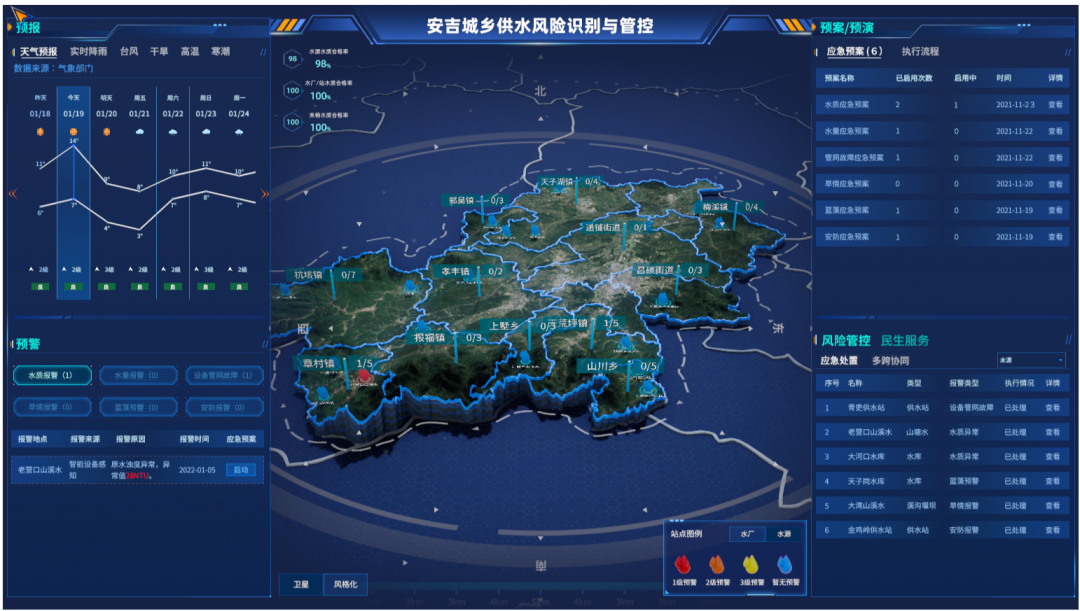Image resolution: width=1080 pixels, height=611 pixels.
Task: Click the sun weather icon for 01/19
Action: [73, 131]
